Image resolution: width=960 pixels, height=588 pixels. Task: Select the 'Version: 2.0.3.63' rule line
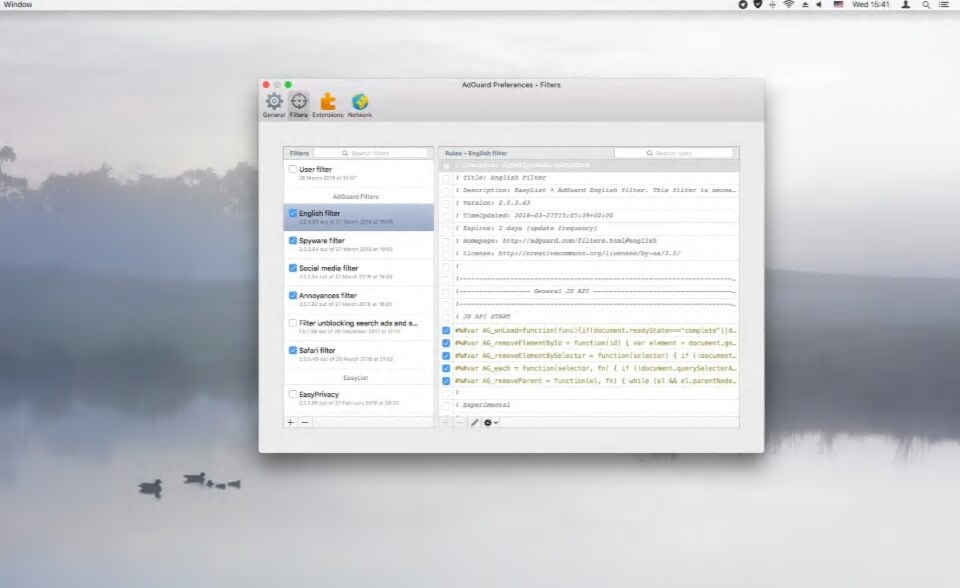pyautogui.click(x=589, y=203)
